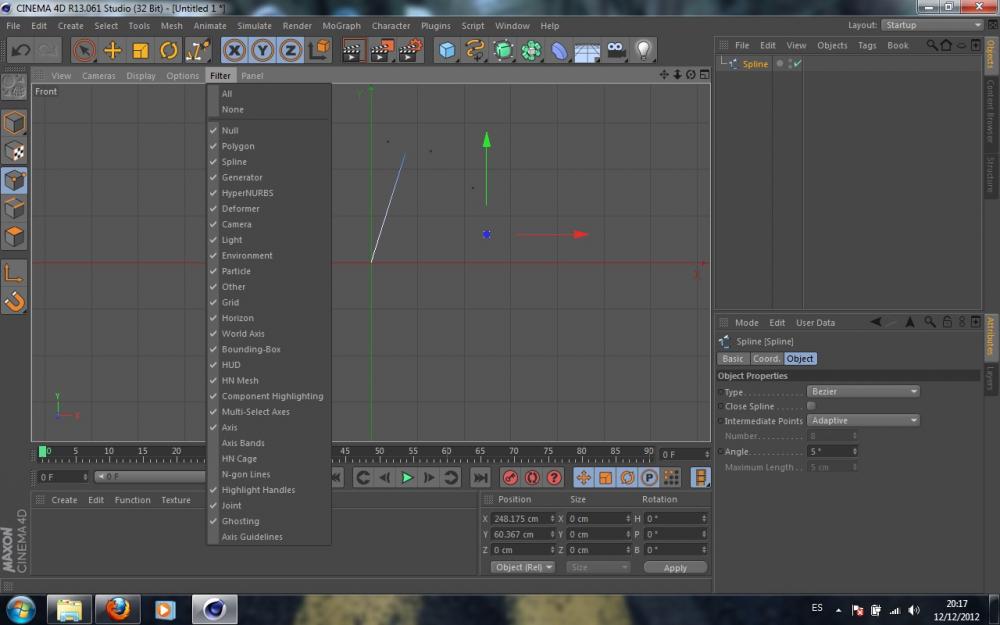Toggle the X-axis lock button
The height and width of the screenshot is (625, 1000).
234,50
